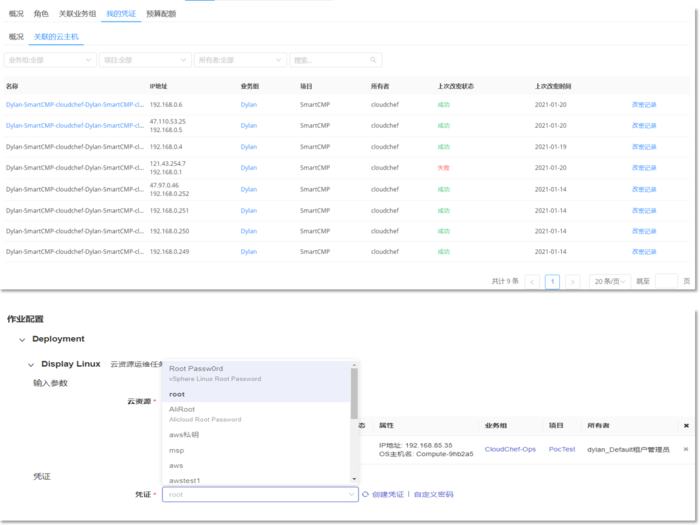Click the 跳至 page jump input box
The width and height of the screenshot is (700, 525).
pos(666,281)
